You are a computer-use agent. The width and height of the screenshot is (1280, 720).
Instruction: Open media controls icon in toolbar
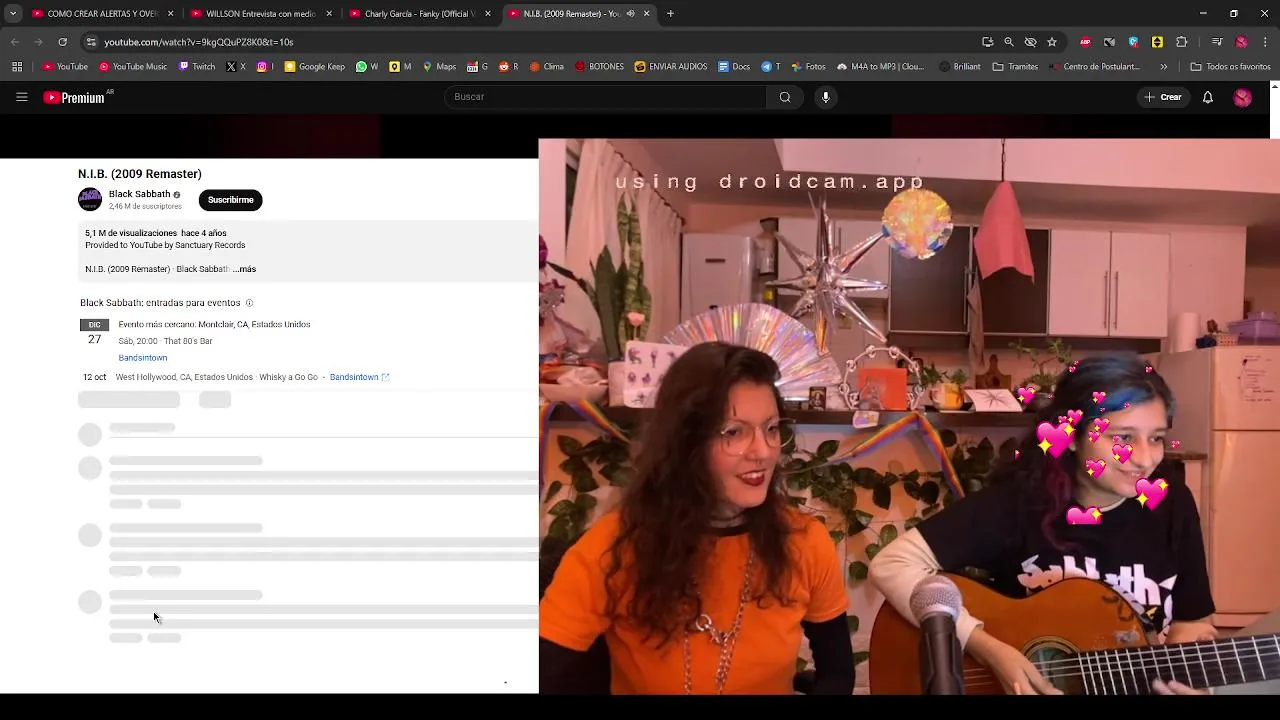pos(1217,42)
